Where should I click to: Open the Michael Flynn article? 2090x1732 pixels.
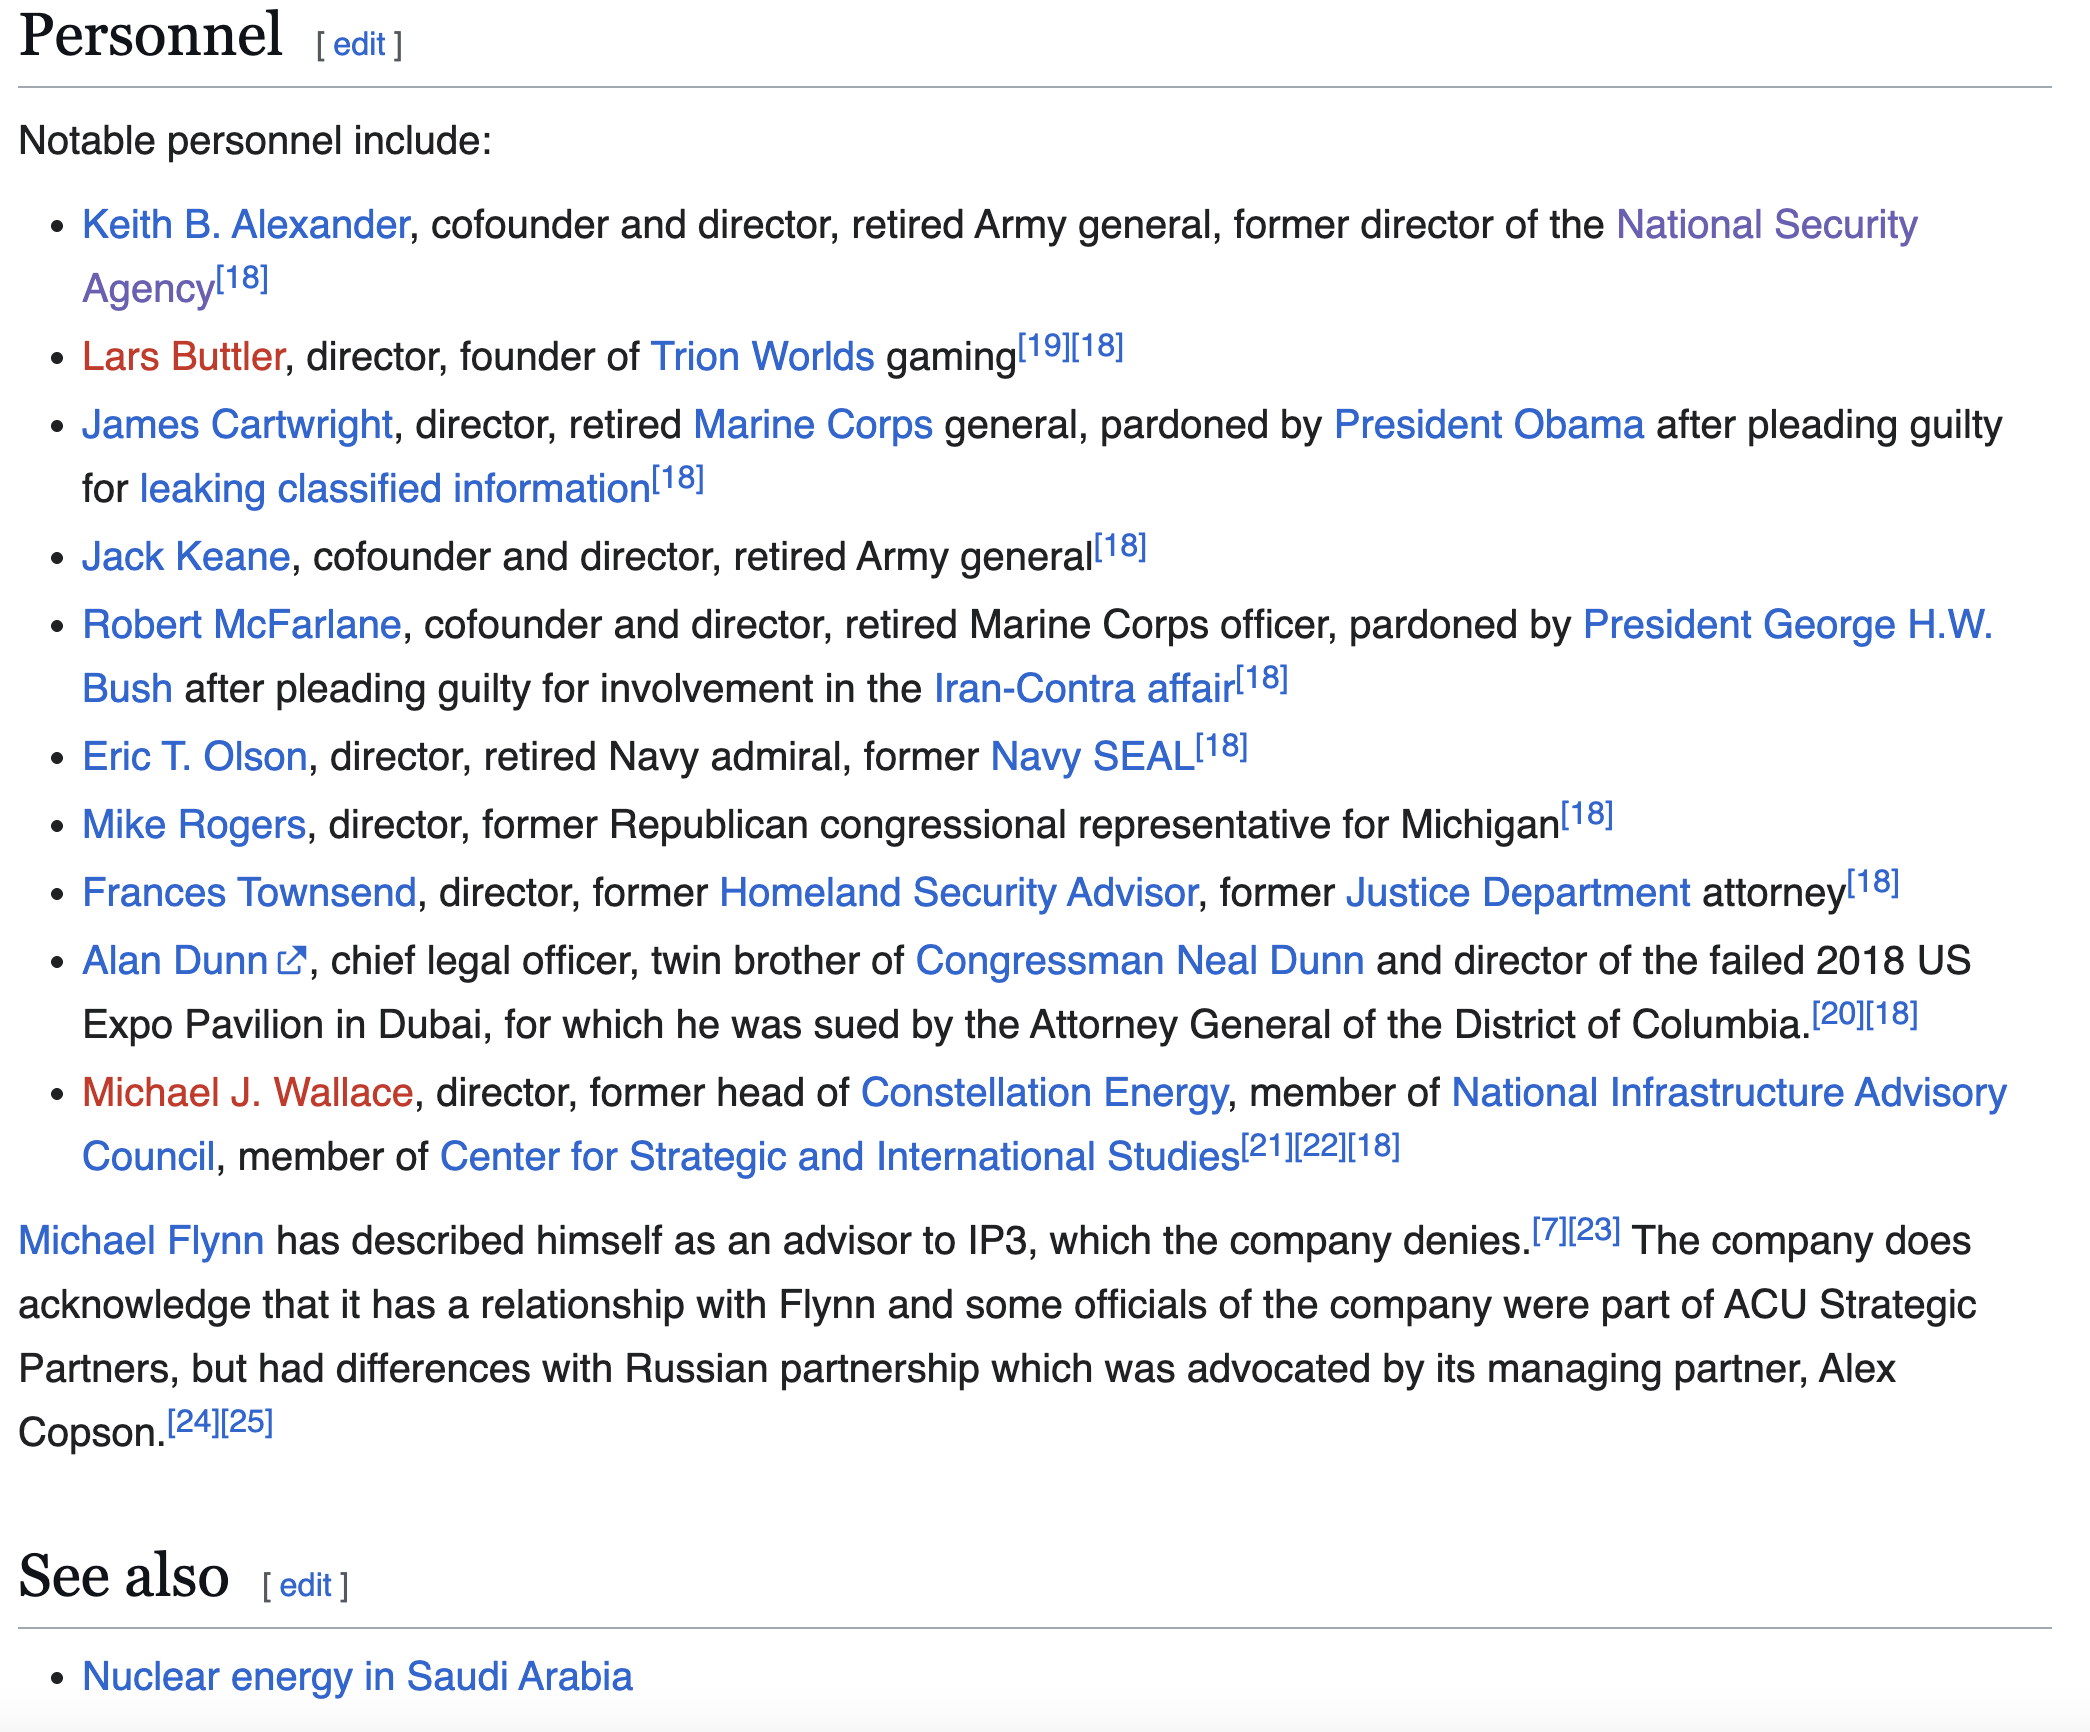click(141, 1241)
